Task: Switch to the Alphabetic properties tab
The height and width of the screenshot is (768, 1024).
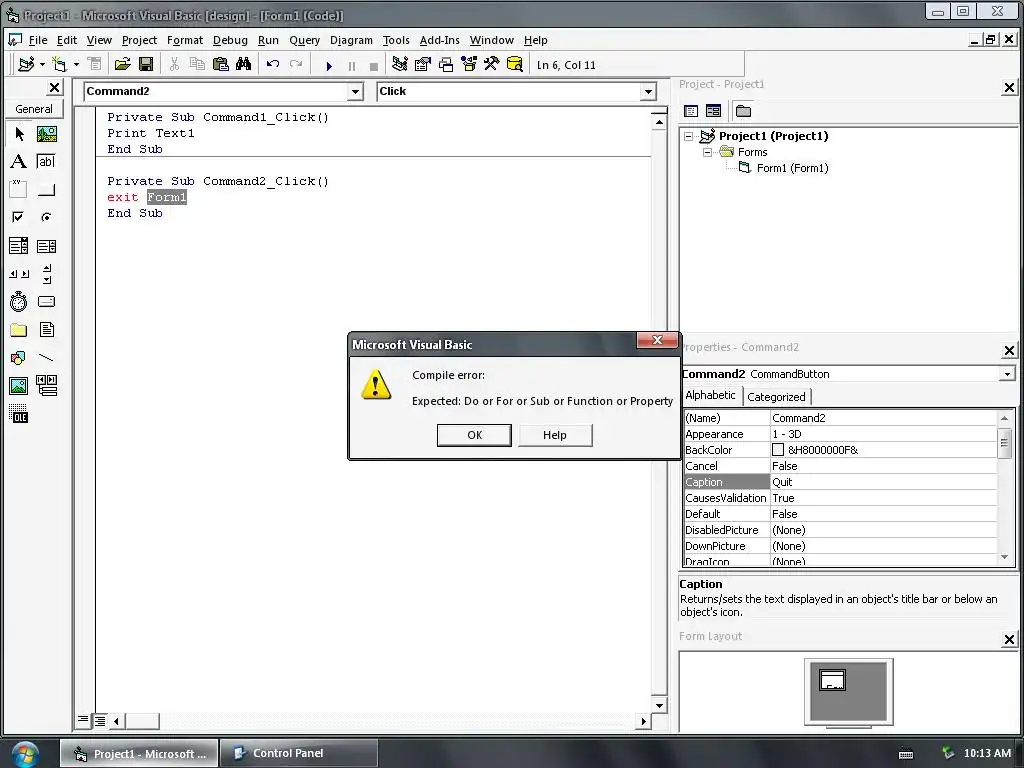Action: (711, 395)
